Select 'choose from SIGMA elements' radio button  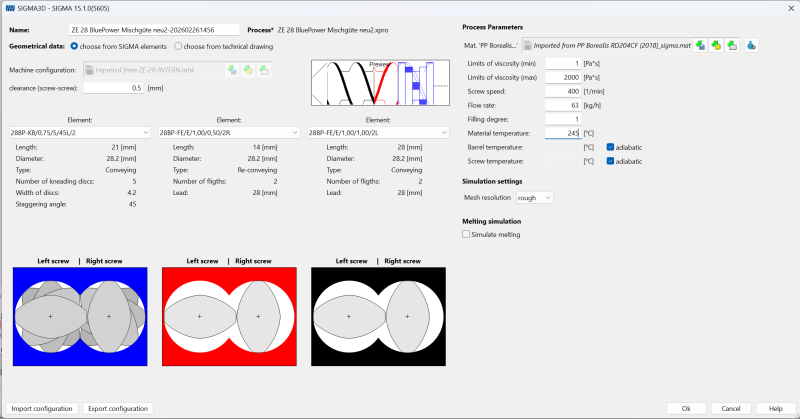74,46
